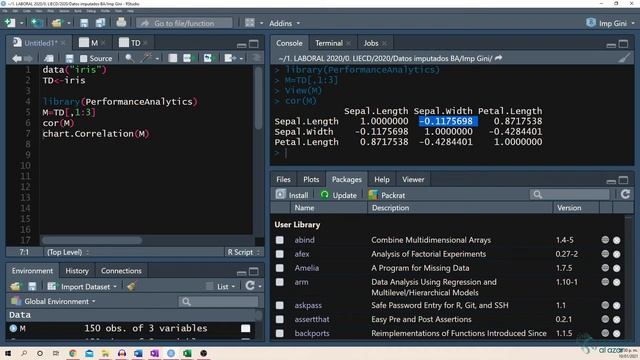Check the askpass package checkbox

(280, 305)
